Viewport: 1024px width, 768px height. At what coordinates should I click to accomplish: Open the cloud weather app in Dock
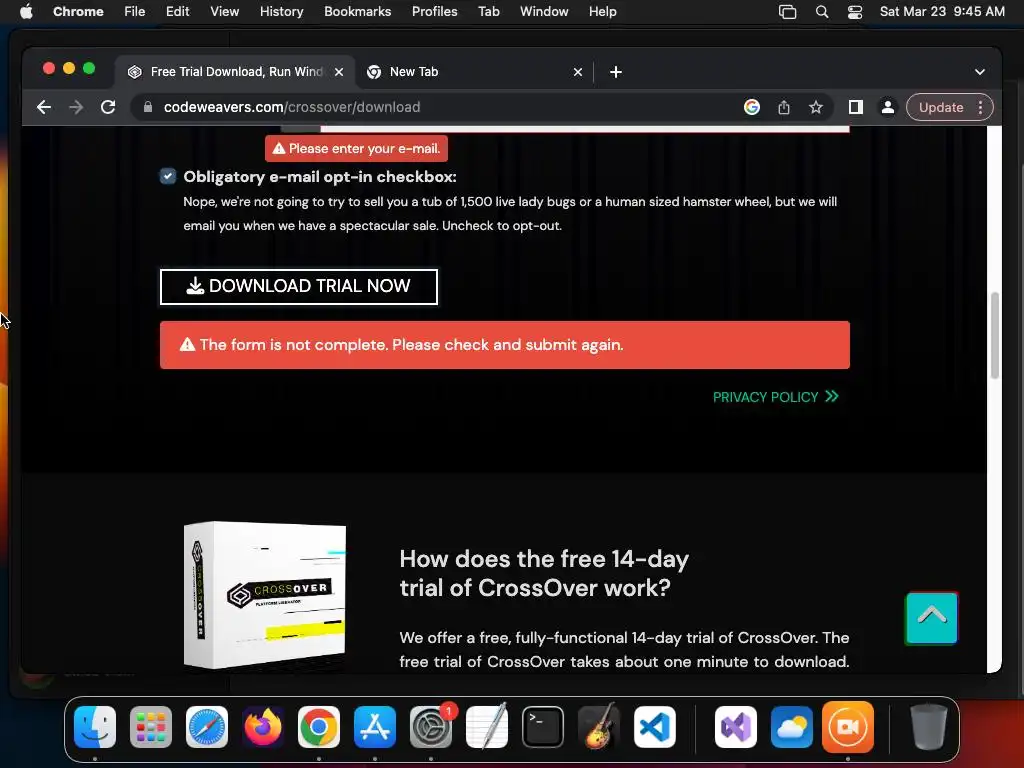792,727
